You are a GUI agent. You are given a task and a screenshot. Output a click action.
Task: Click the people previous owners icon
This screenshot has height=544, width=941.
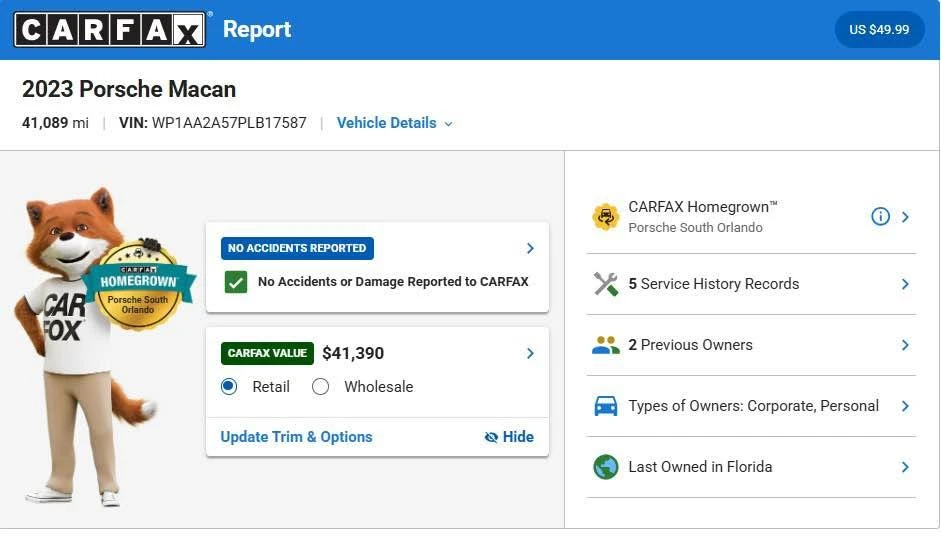[606, 345]
